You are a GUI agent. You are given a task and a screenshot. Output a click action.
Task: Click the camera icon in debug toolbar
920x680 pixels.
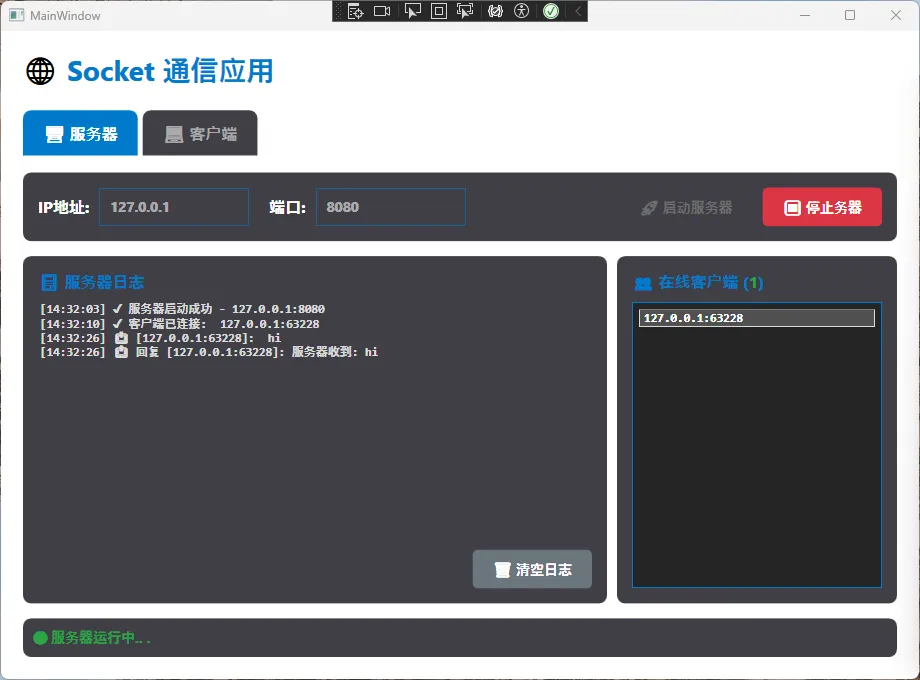[x=382, y=12]
